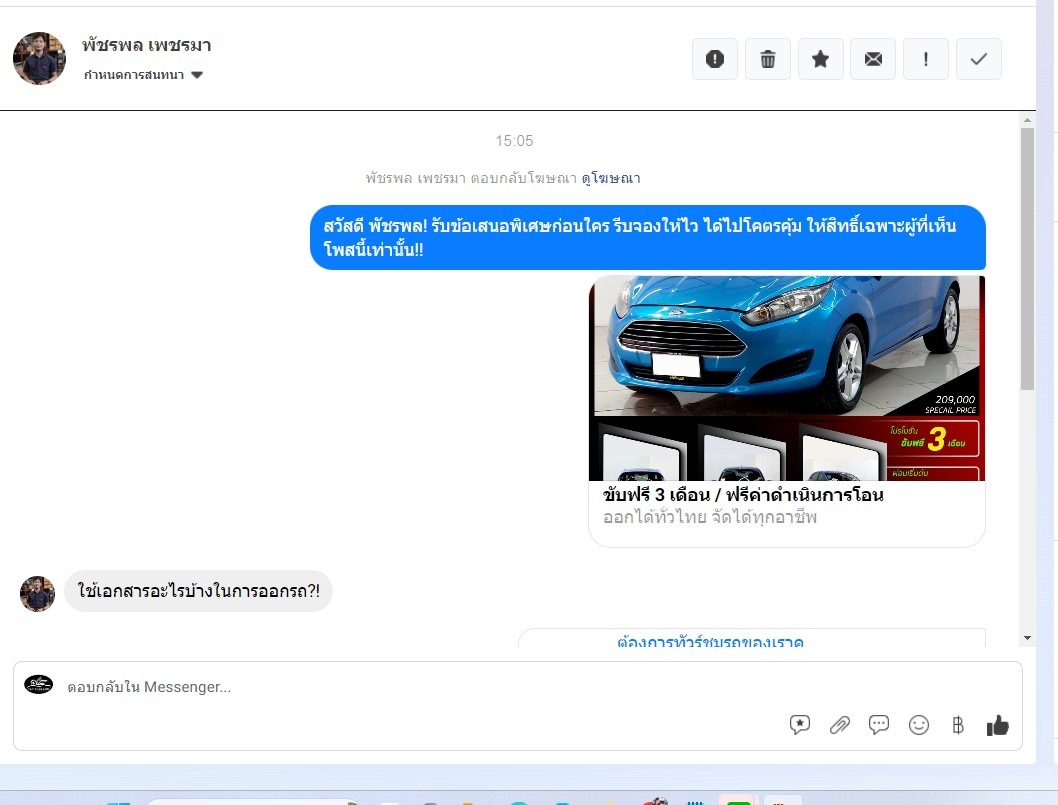The width and height of the screenshot is (1058, 805).
Task: Open พัชรพล เพชรมา profile picture in header
Action: pyautogui.click(x=39, y=58)
